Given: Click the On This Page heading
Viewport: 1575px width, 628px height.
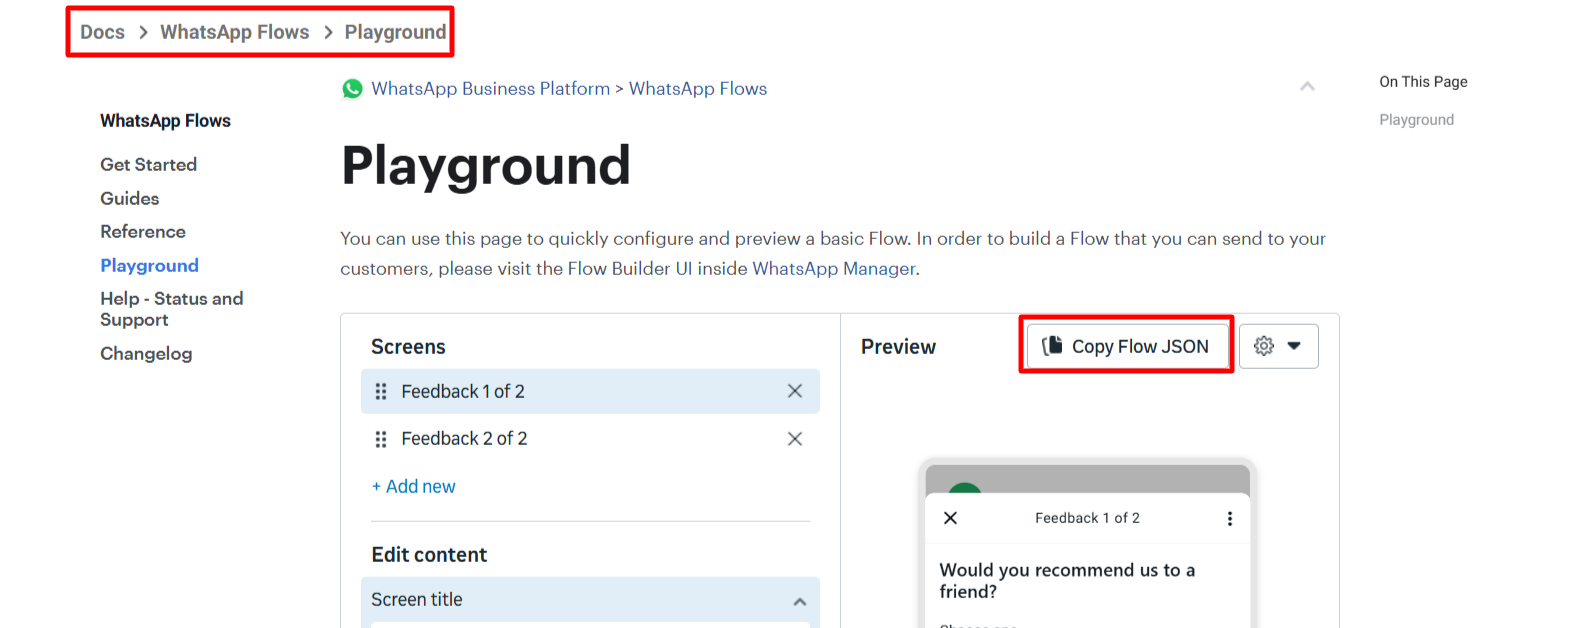Looking at the screenshot, I should pos(1423,82).
